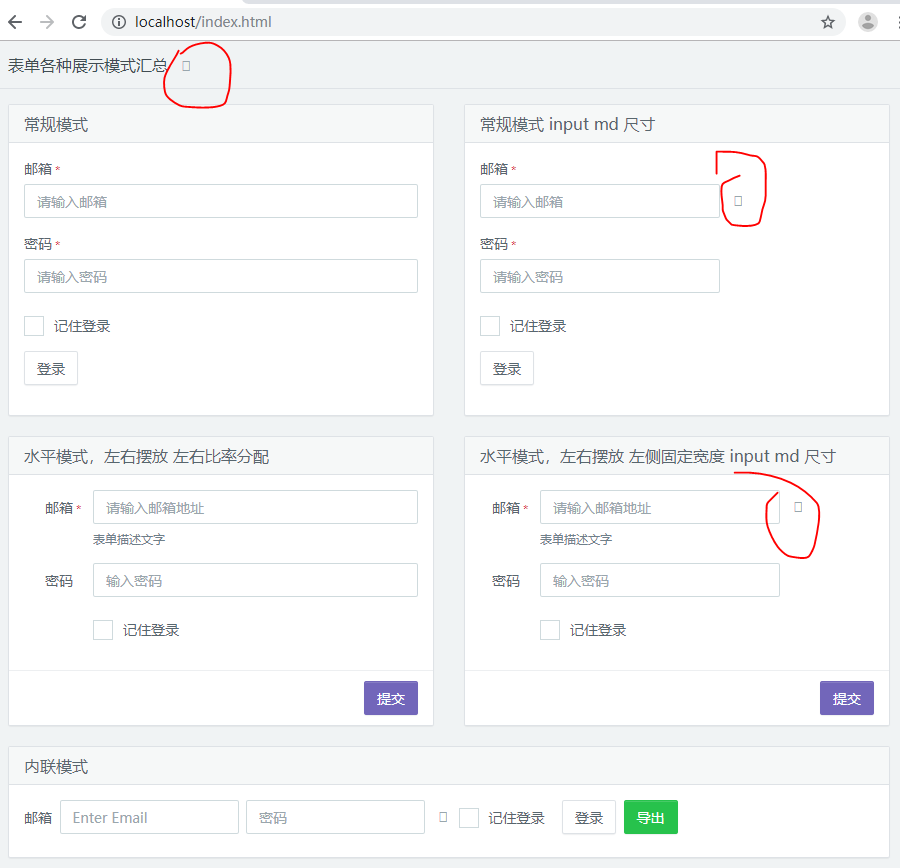The height and width of the screenshot is (868, 900).
Task: Click 提交 button in 左侧固定宽度 panel
Action: 847,699
